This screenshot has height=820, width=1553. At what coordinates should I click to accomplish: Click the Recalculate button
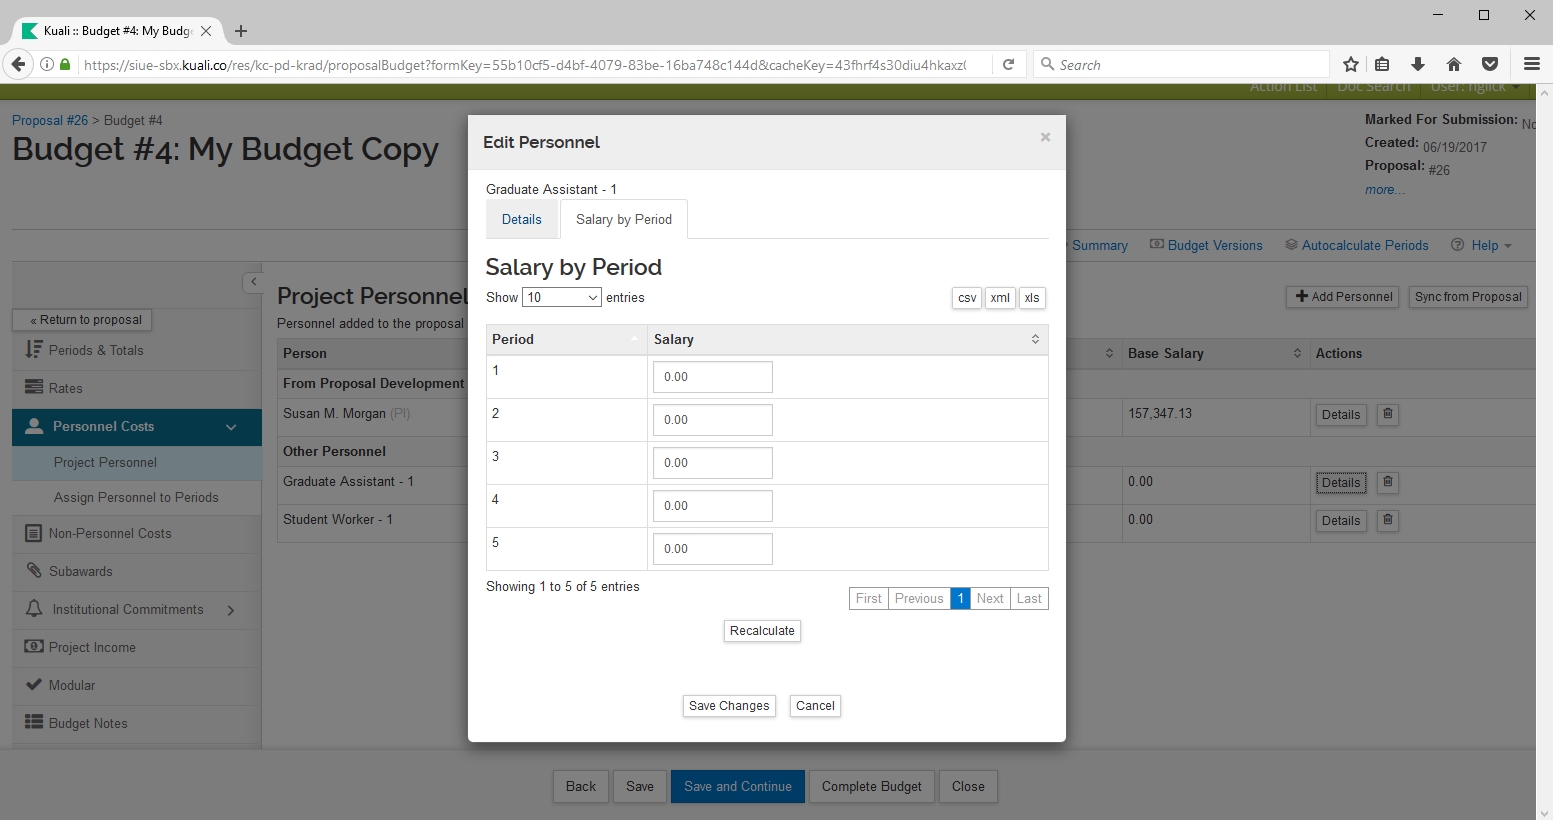(762, 631)
